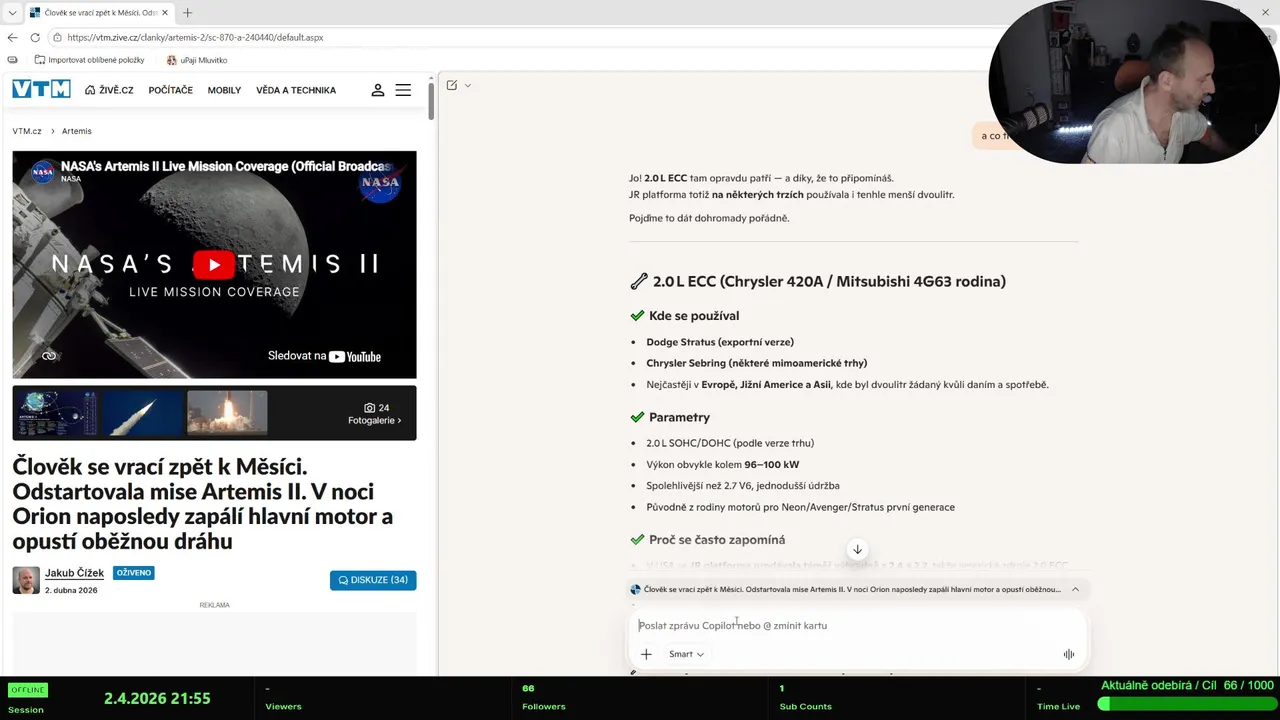Open the Artemis infographic gallery thumbnail
The image size is (1280, 720).
(55, 412)
